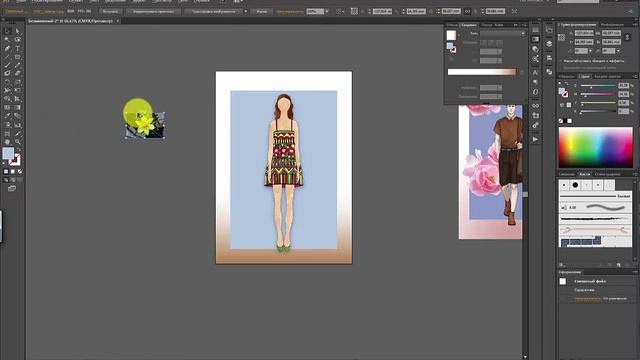Select the Selection (black arrow) tool
The width and height of the screenshot is (640, 360).
click(x=7, y=31)
